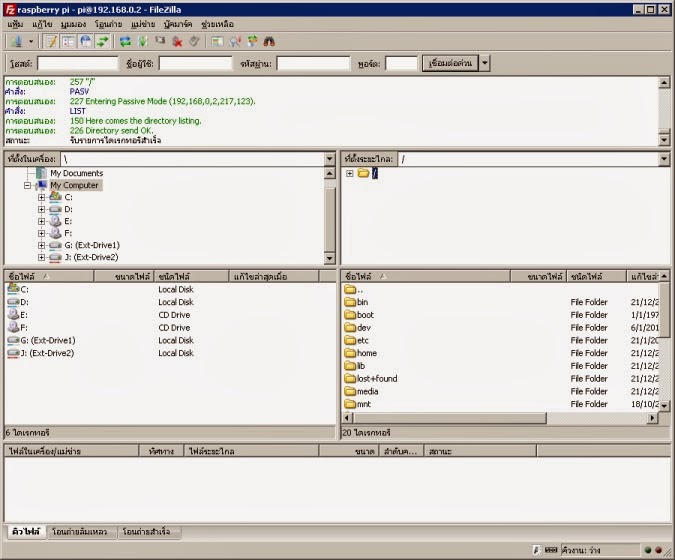Select the media folder in remote list

[367, 392]
